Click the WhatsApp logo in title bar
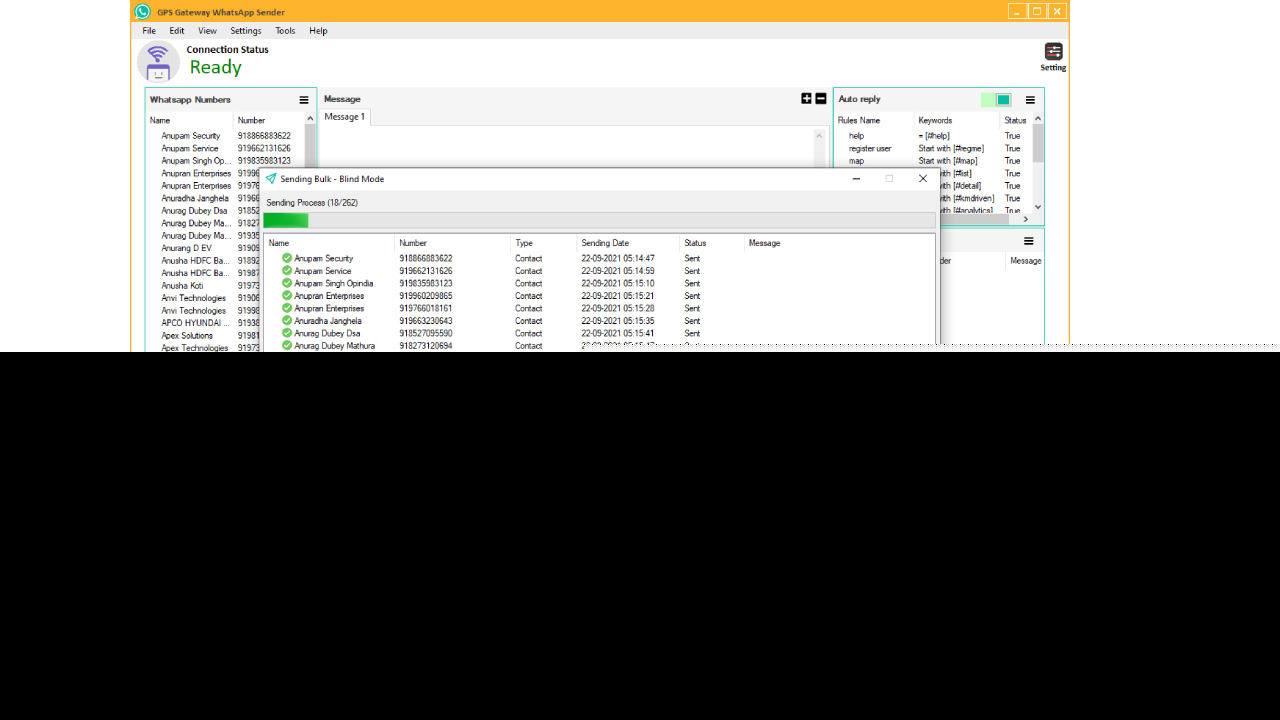The height and width of the screenshot is (720, 1280). click(x=143, y=11)
